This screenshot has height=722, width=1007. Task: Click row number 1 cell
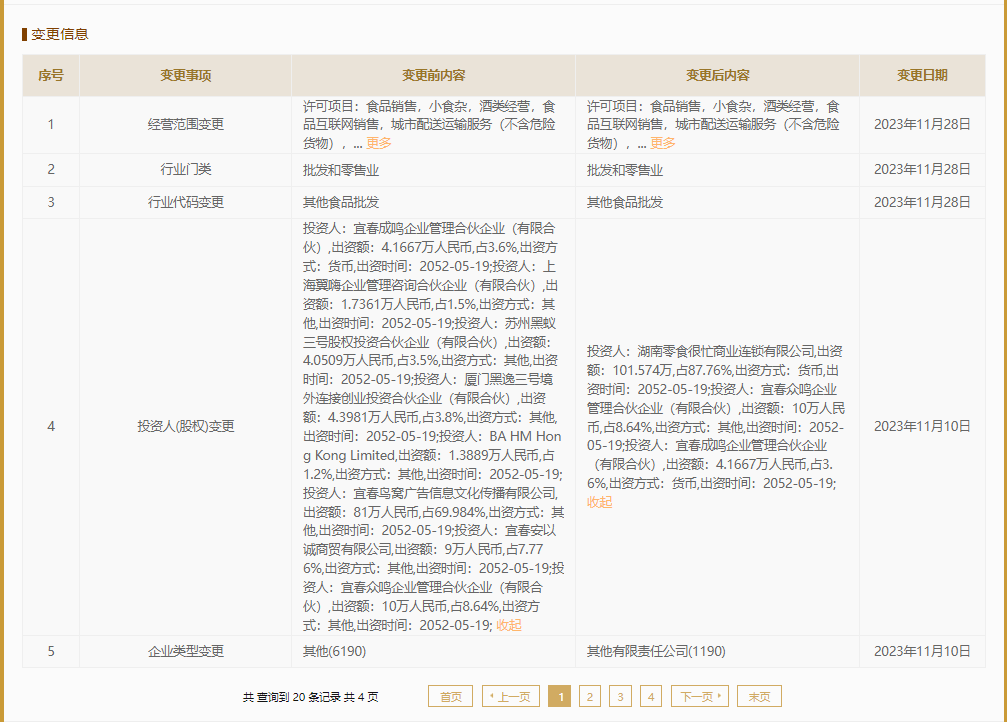[x=51, y=125]
